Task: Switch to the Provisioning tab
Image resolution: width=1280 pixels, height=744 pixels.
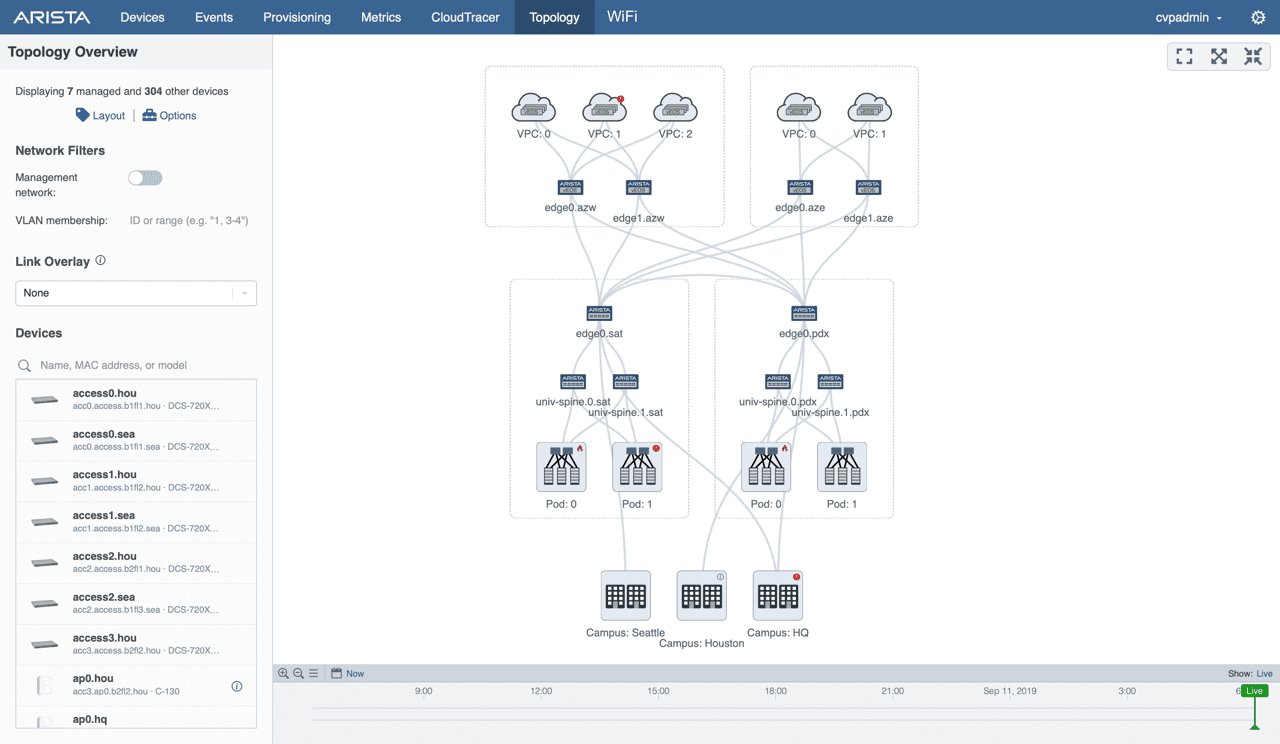Action: 297,17
